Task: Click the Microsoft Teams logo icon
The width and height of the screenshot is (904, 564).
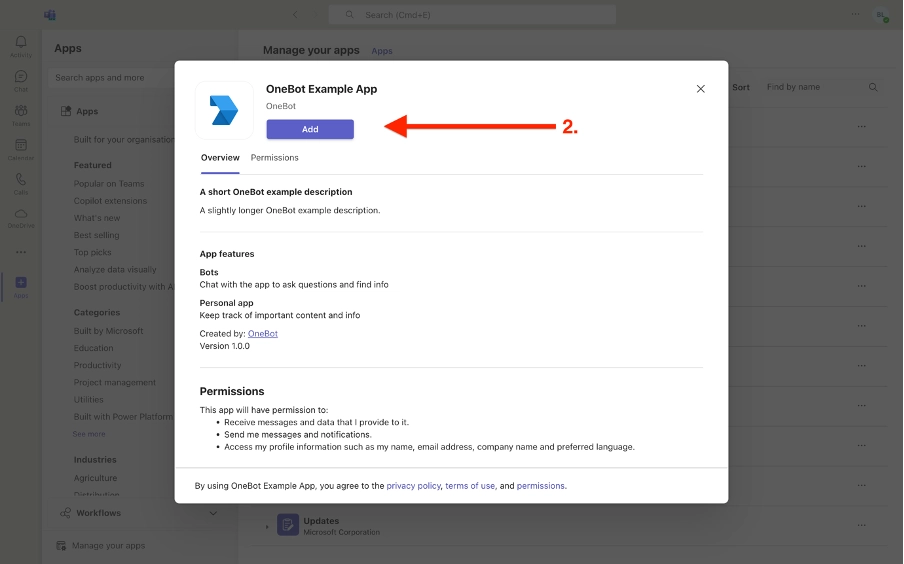Action: click(x=50, y=15)
